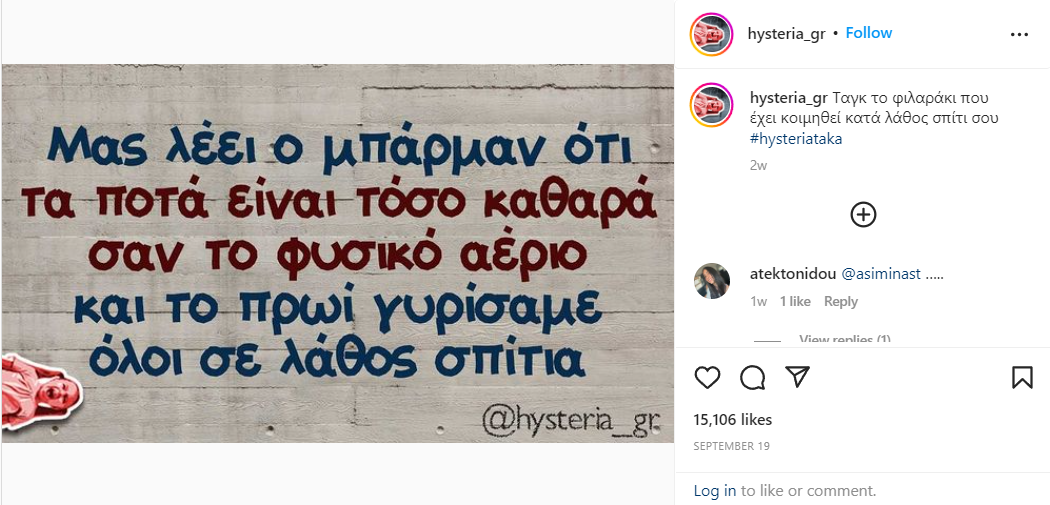
Task: Open more options three-dot menu
Action: point(1019,34)
